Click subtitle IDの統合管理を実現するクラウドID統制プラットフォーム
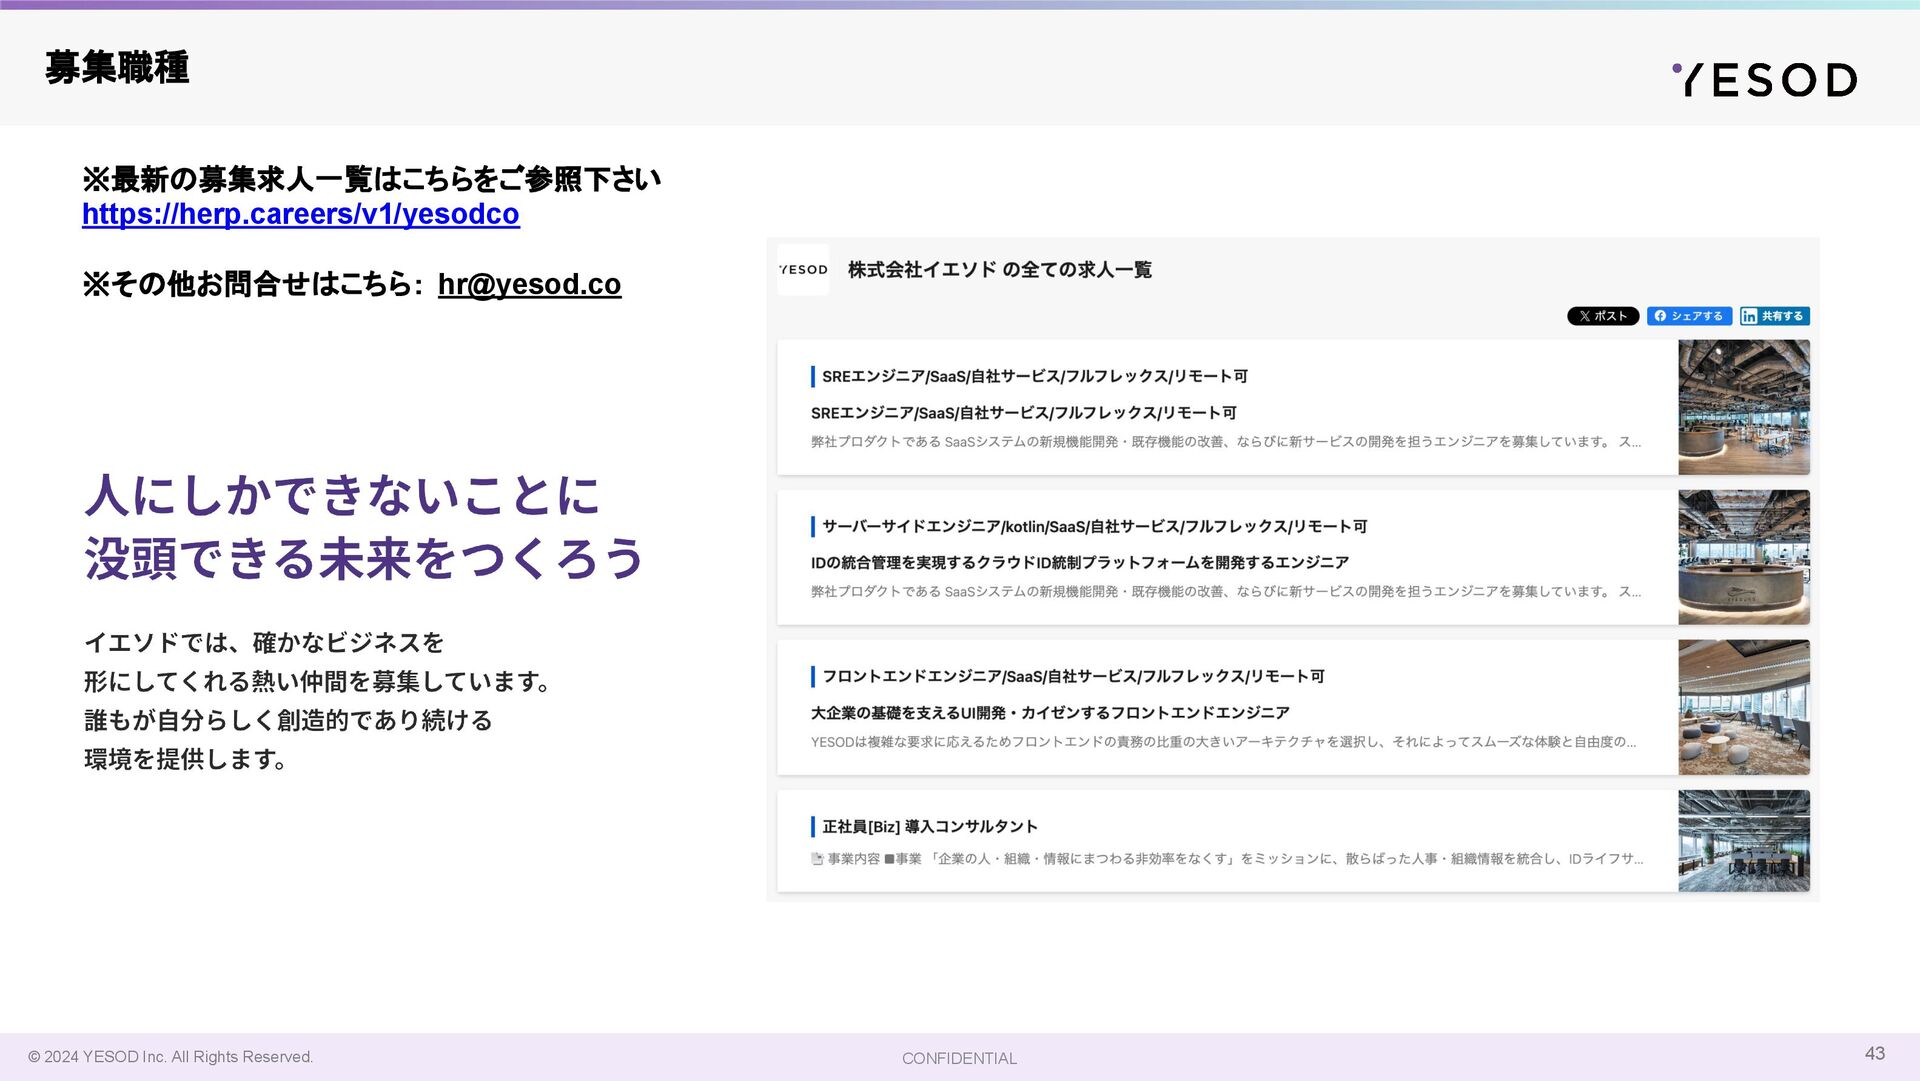Screen dimensions: 1920x1081 pos(1080,562)
